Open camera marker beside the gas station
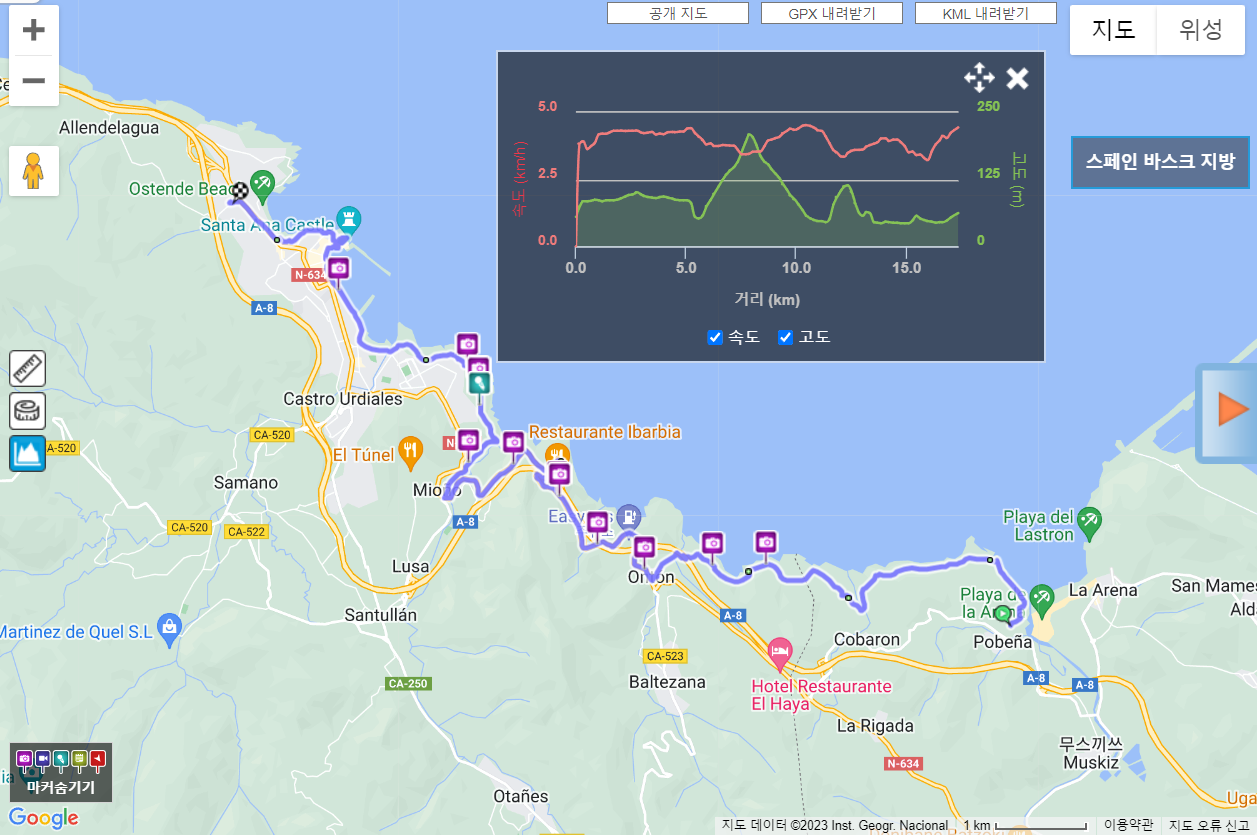The height and width of the screenshot is (835, 1257). tap(598, 522)
